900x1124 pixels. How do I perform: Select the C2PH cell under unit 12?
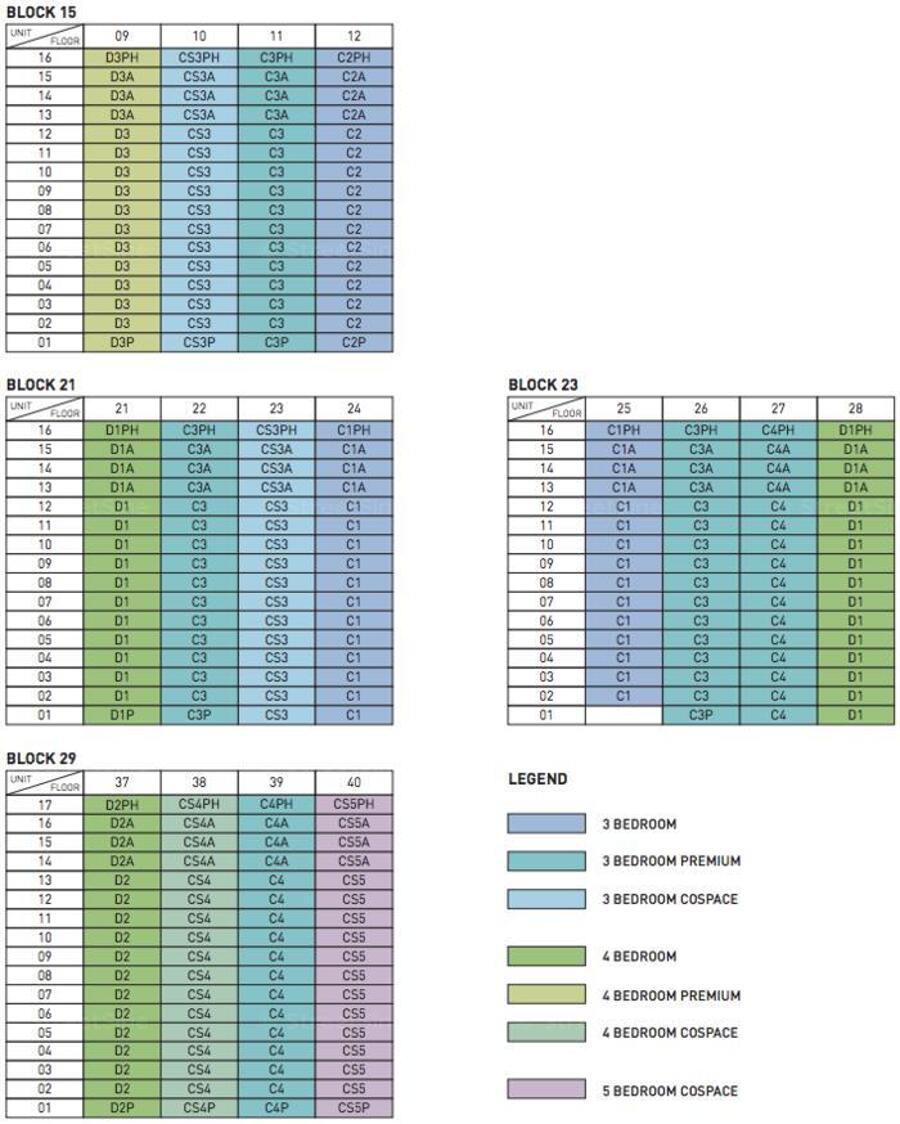(354, 58)
